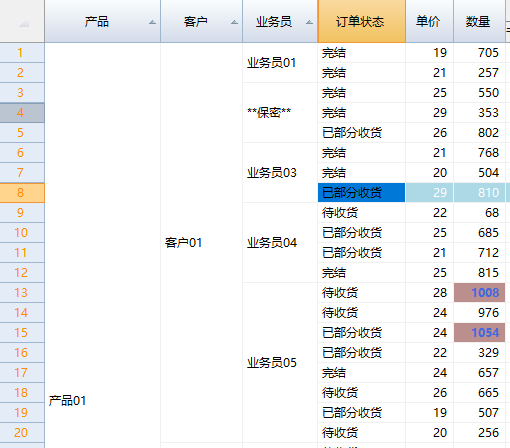The width and height of the screenshot is (510, 448).
Task: Select the 单价 column header
Action: [429, 21]
